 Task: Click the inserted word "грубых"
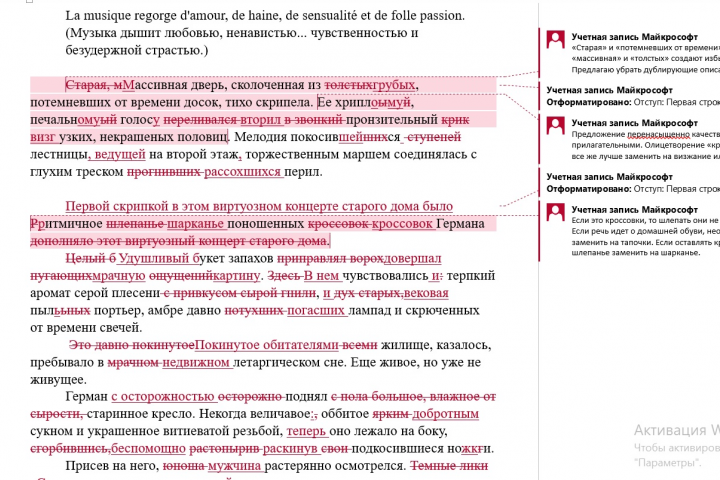tap(394, 85)
